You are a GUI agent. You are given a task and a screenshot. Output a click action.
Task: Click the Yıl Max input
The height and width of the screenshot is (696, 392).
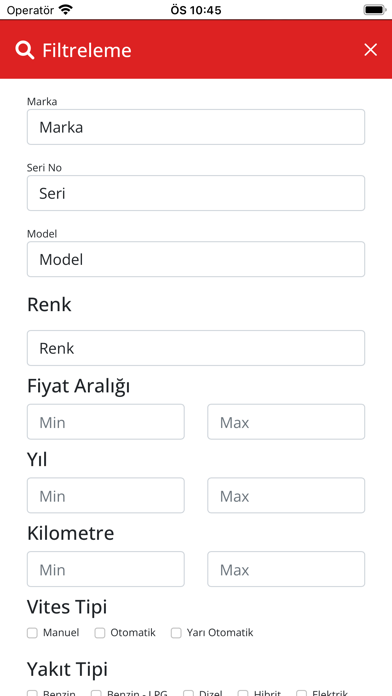point(286,495)
